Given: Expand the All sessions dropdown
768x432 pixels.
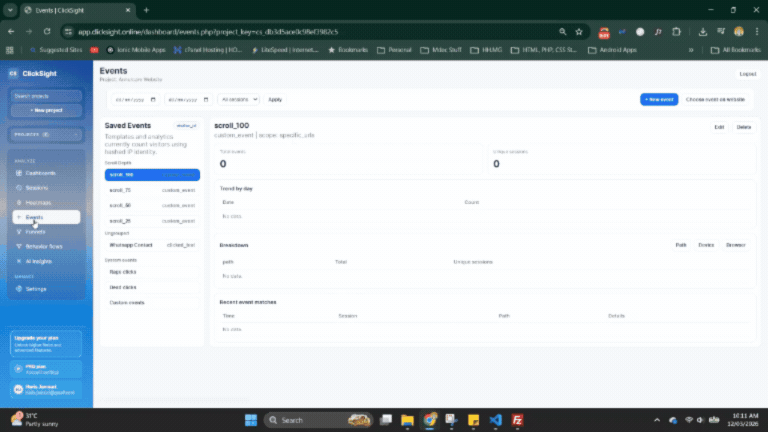Looking at the screenshot, I should 239,99.
